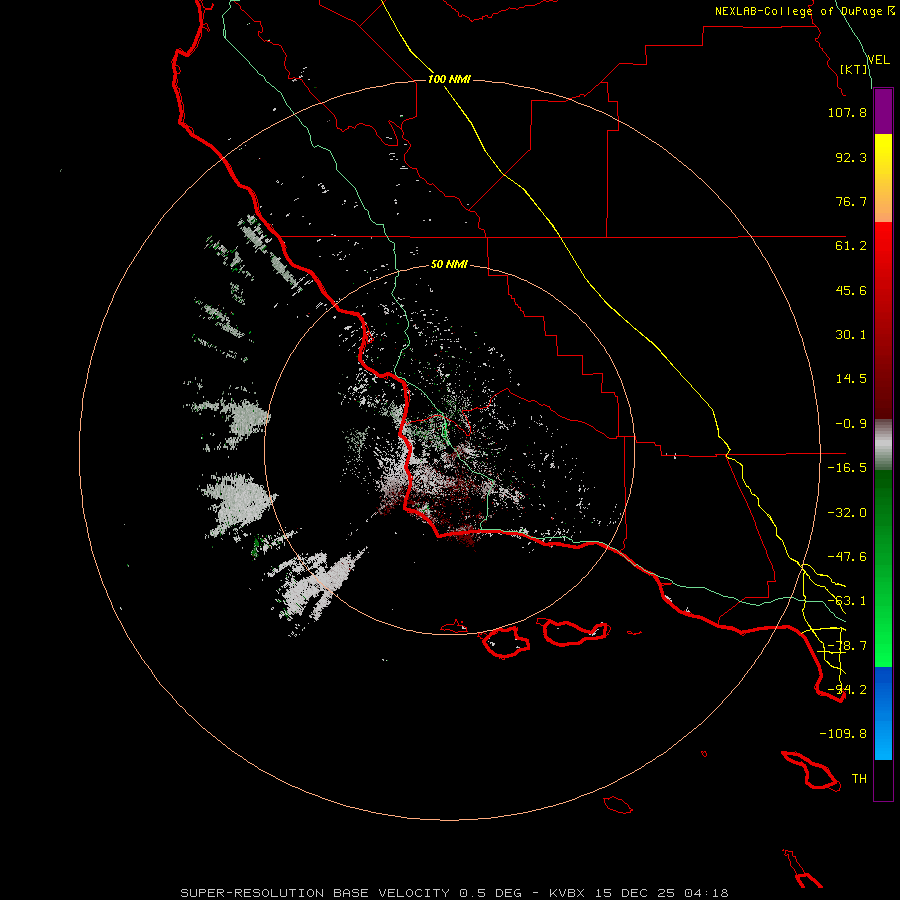
Task: Click the 76.7 velocity scale value
Action: 851,201
